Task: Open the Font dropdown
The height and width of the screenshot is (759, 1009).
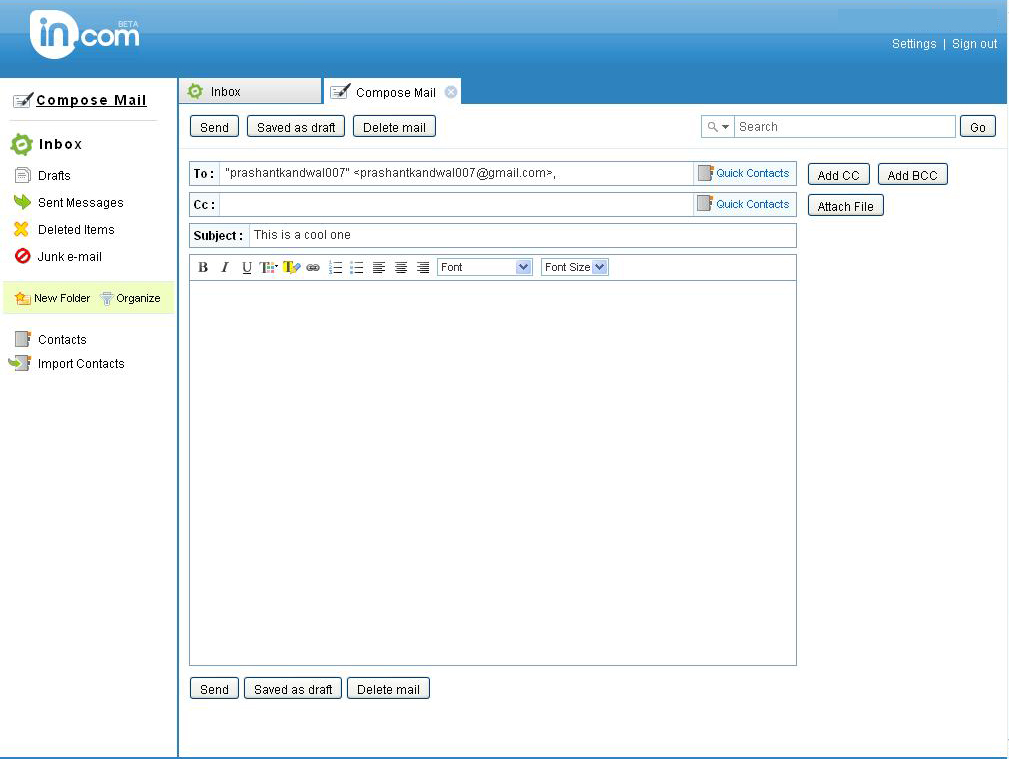Action: pos(485,267)
